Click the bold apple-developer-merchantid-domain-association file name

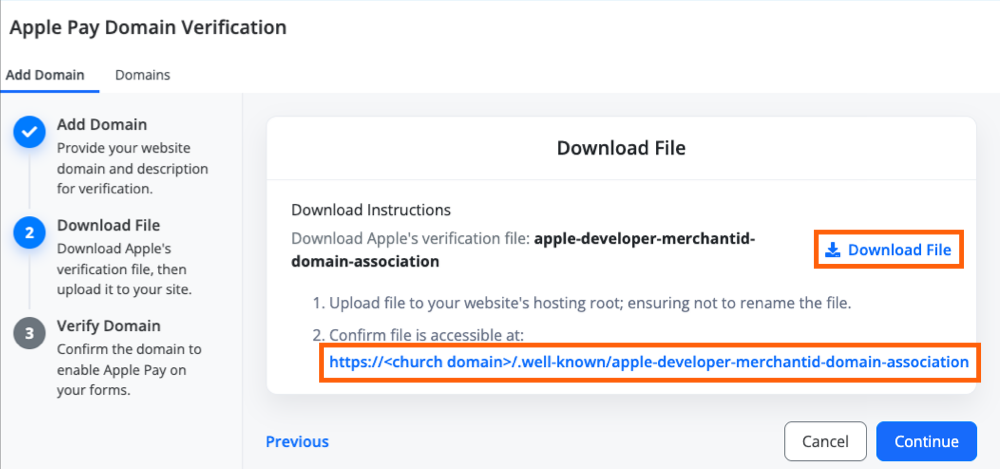(523, 250)
